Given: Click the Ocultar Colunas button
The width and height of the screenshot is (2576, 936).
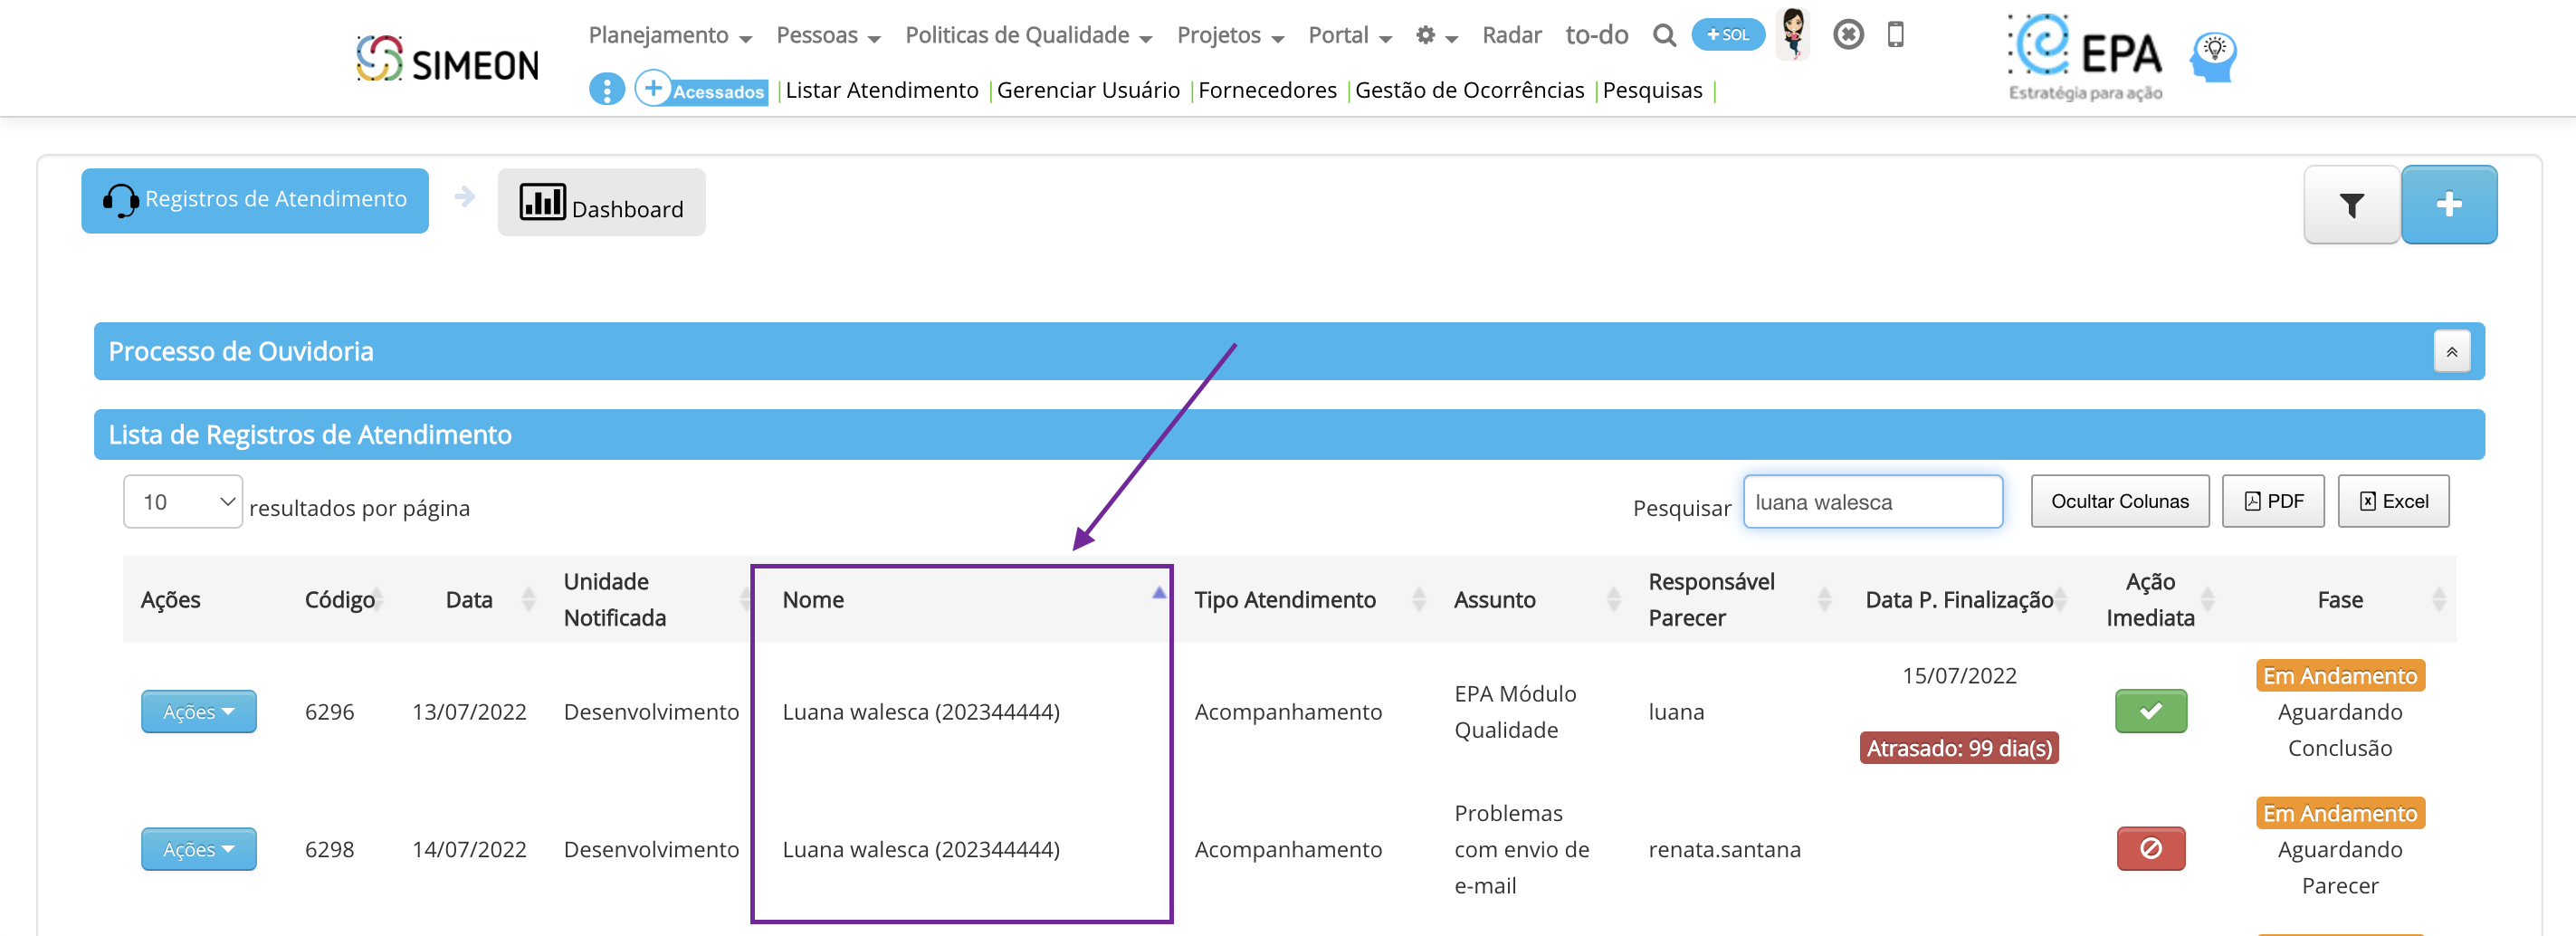Looking at the screenshot, I should (2119, 502).
